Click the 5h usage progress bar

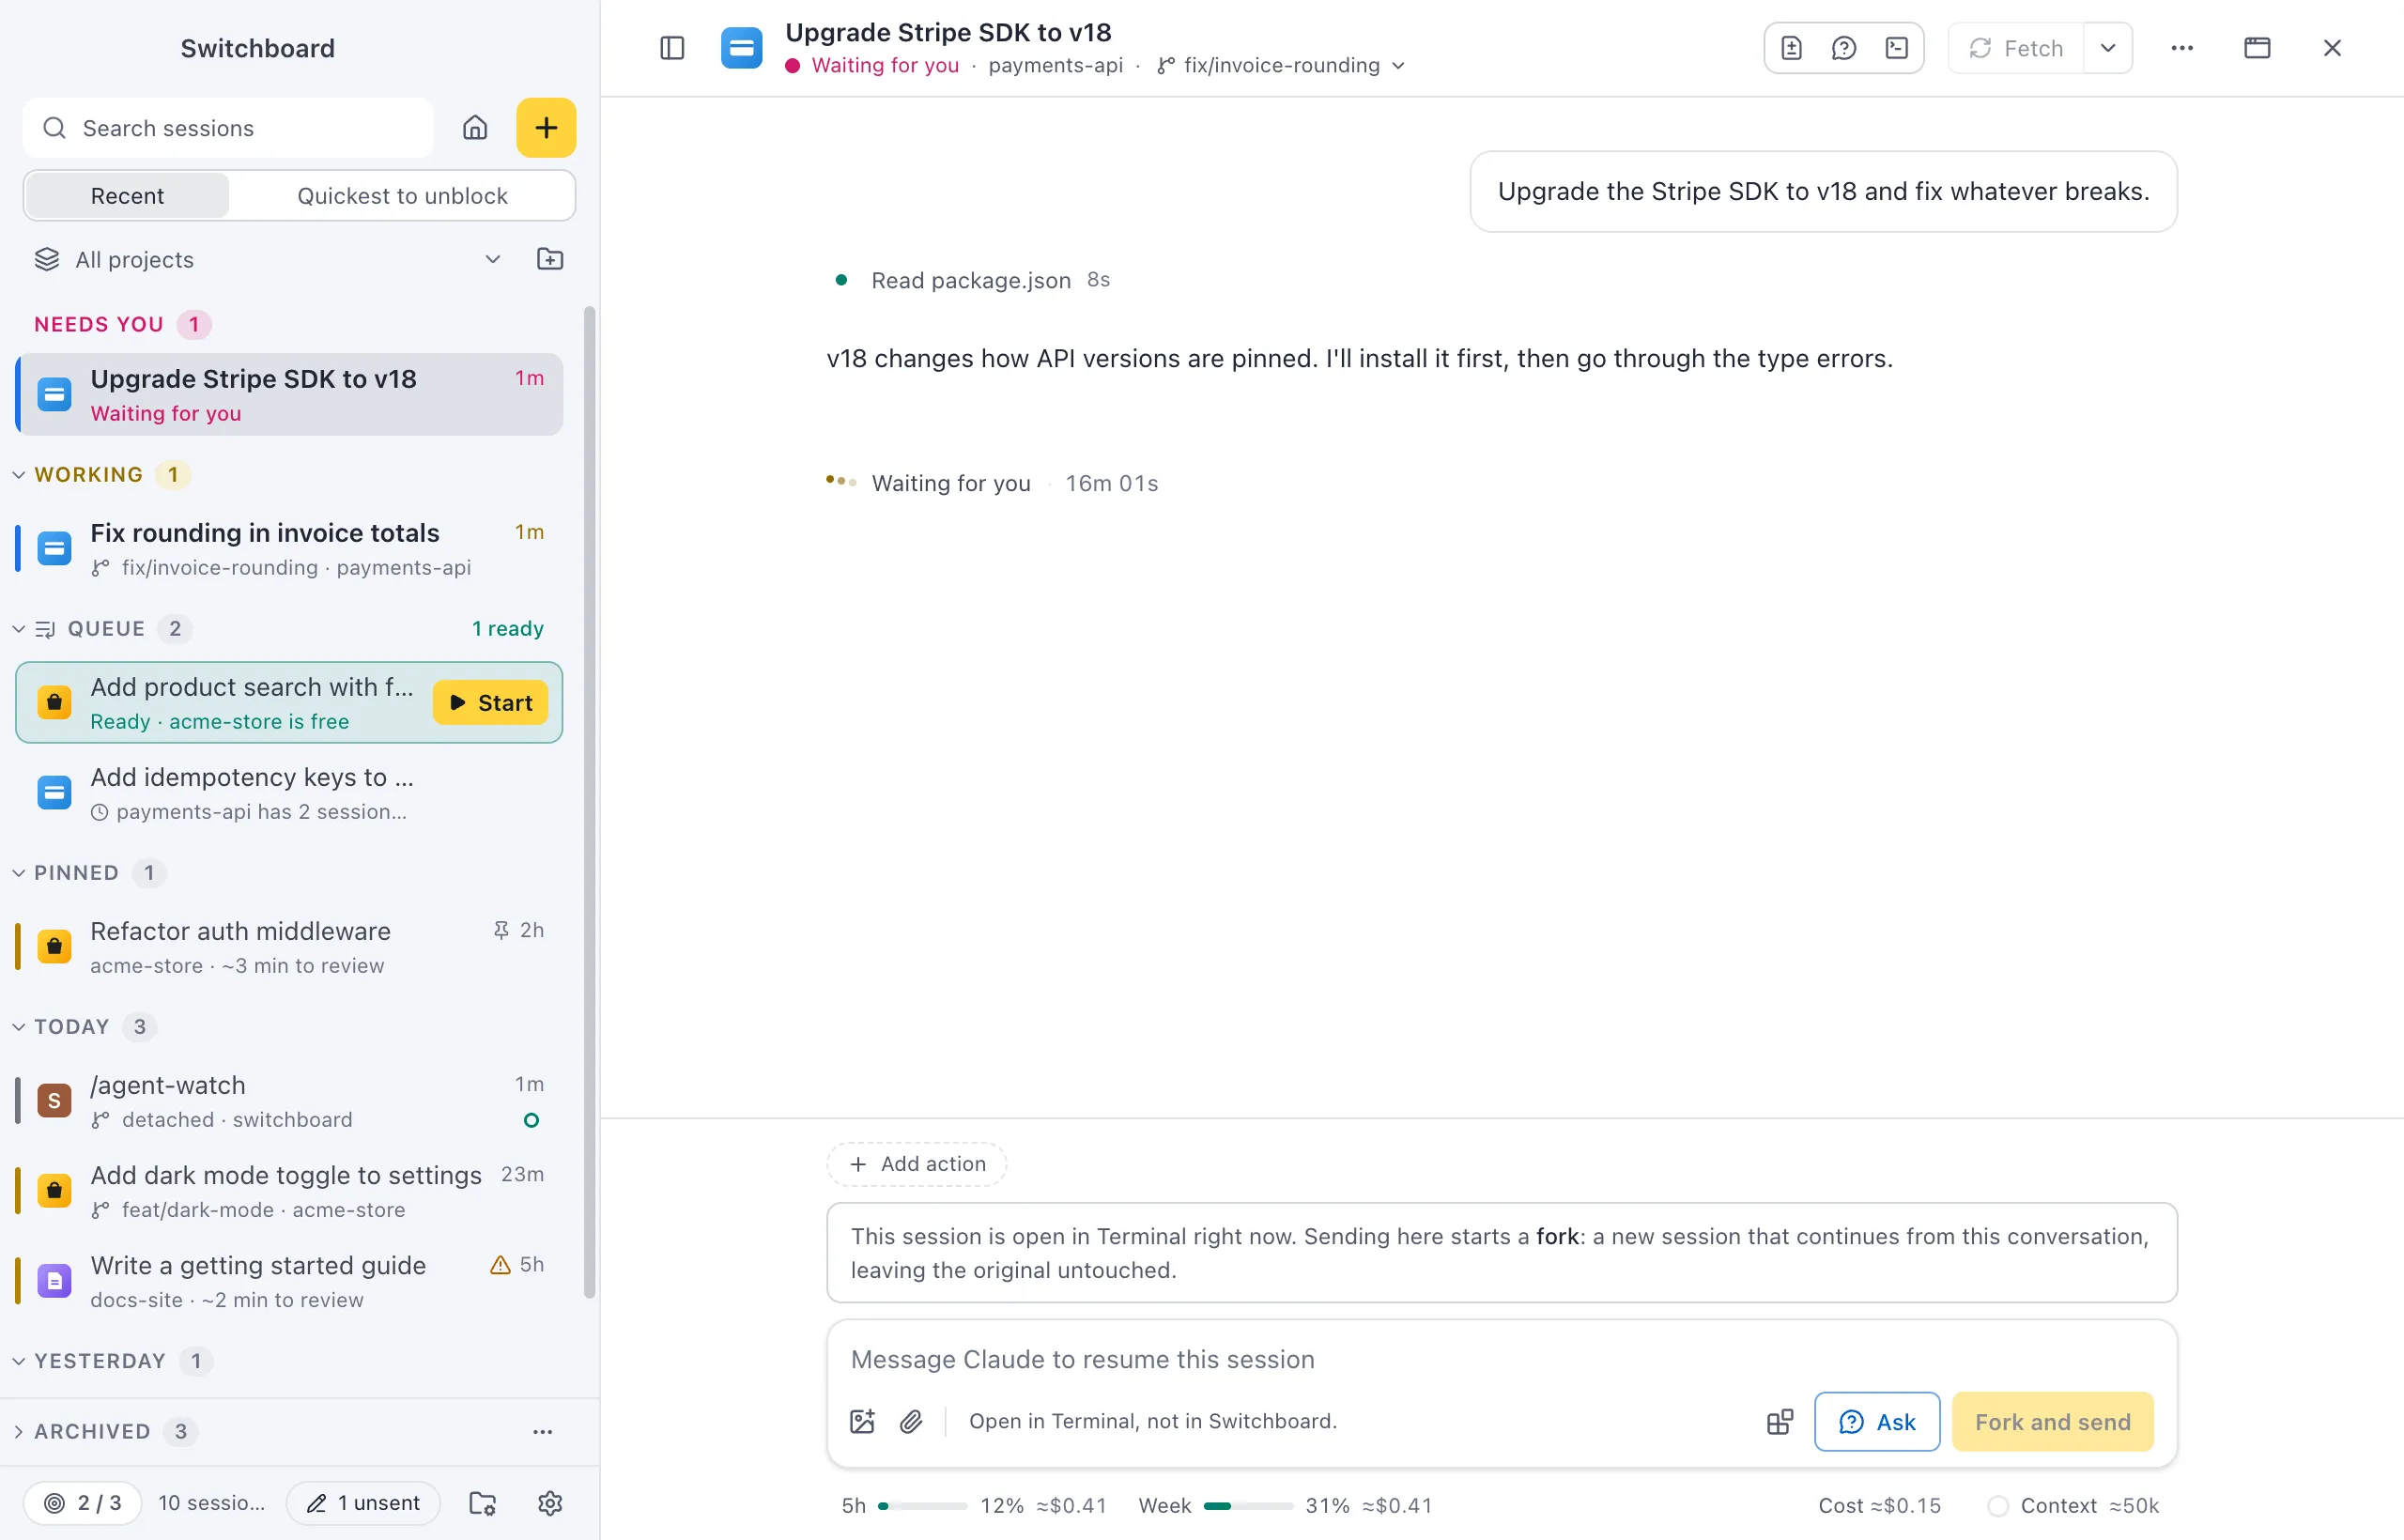922,1505
